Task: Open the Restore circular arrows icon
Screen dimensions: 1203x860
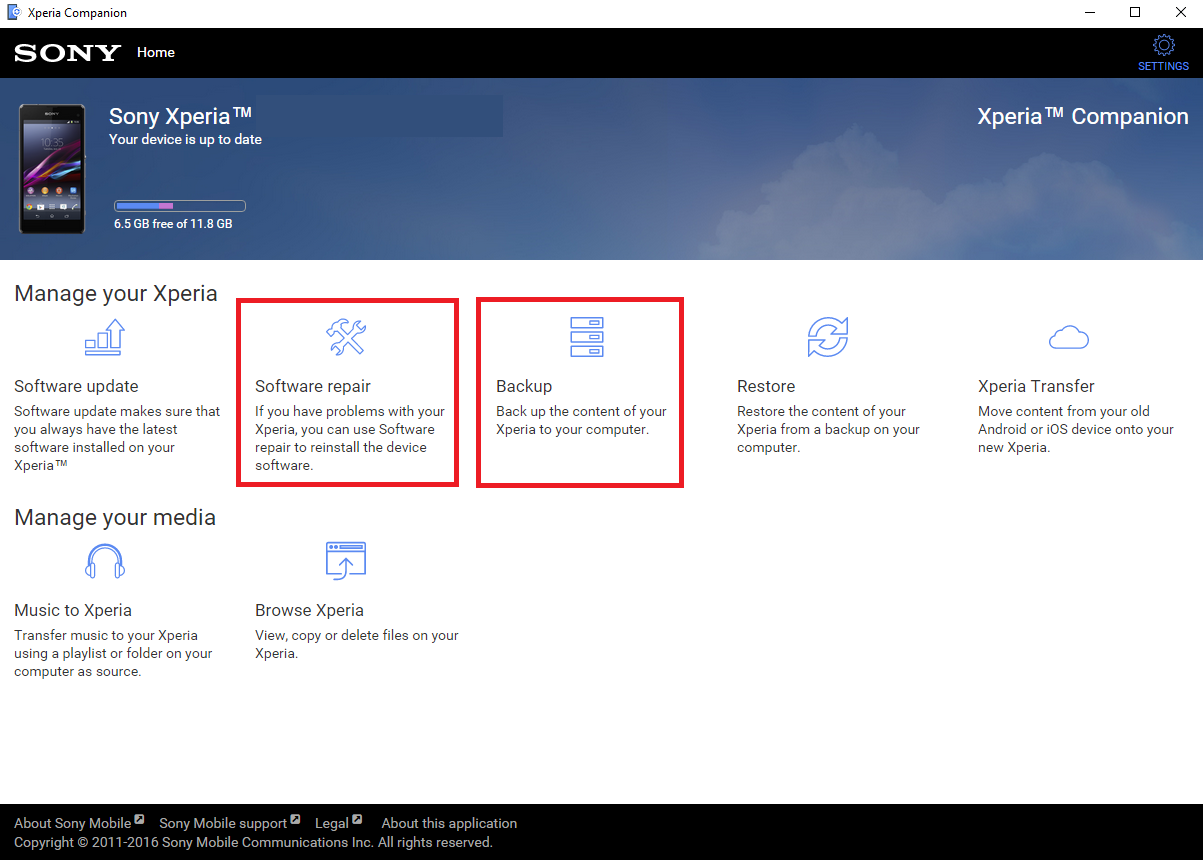Action: [827, 337]
